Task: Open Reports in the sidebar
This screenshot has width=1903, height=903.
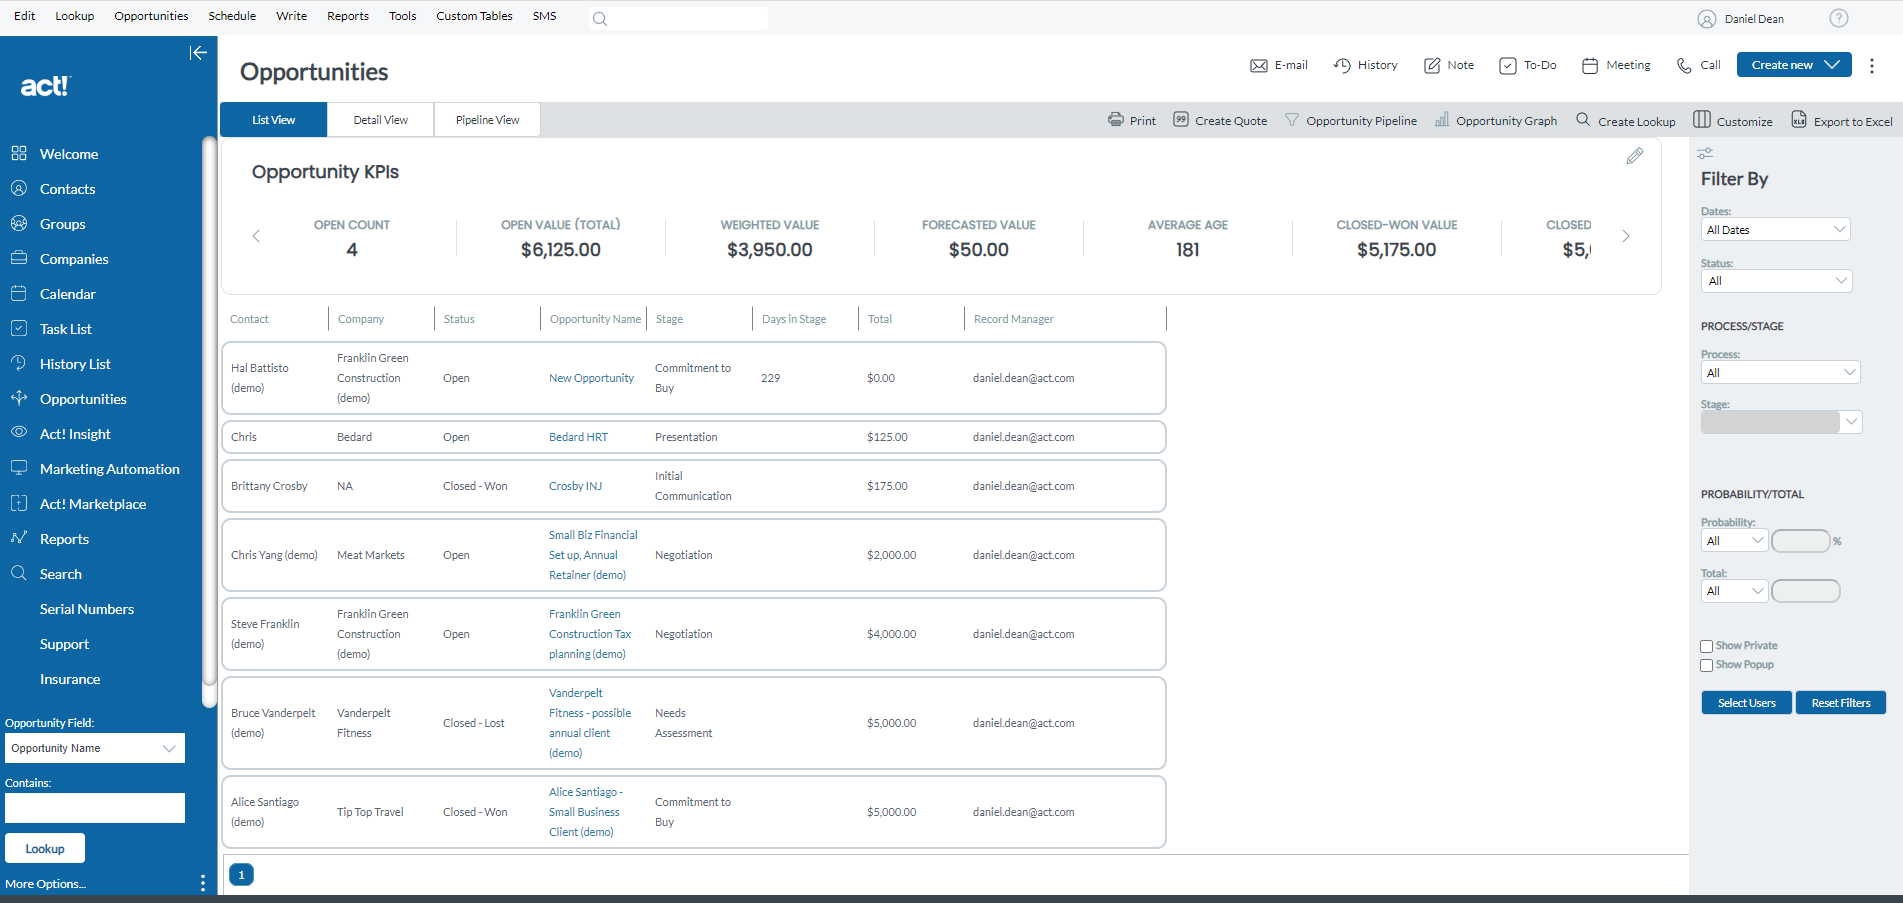Action: pyautogui.click(x=64, y=539)
